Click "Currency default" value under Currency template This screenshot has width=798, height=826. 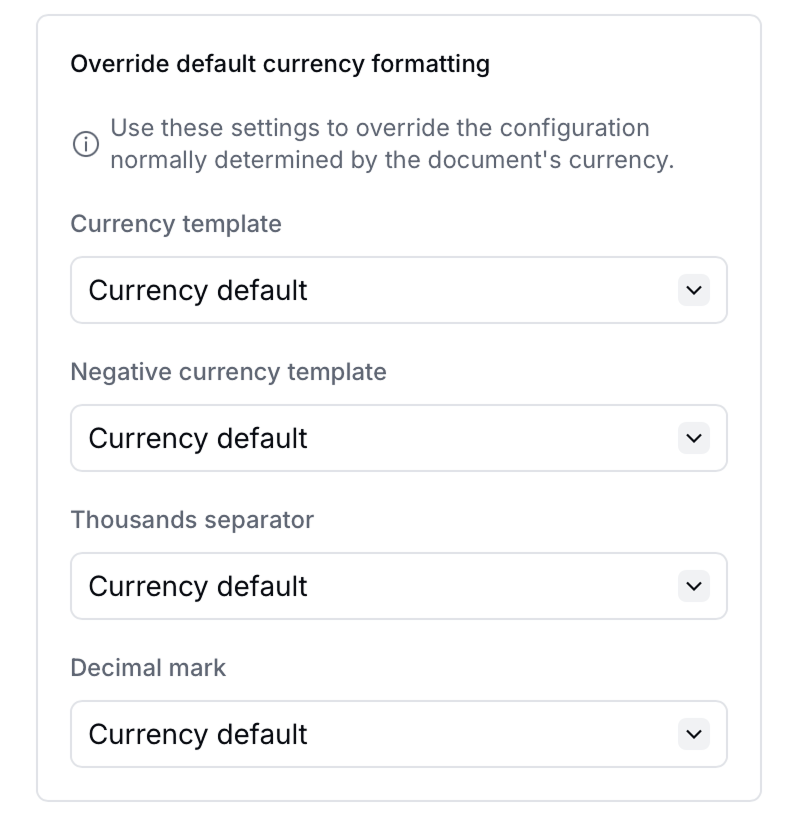point(198,291)
